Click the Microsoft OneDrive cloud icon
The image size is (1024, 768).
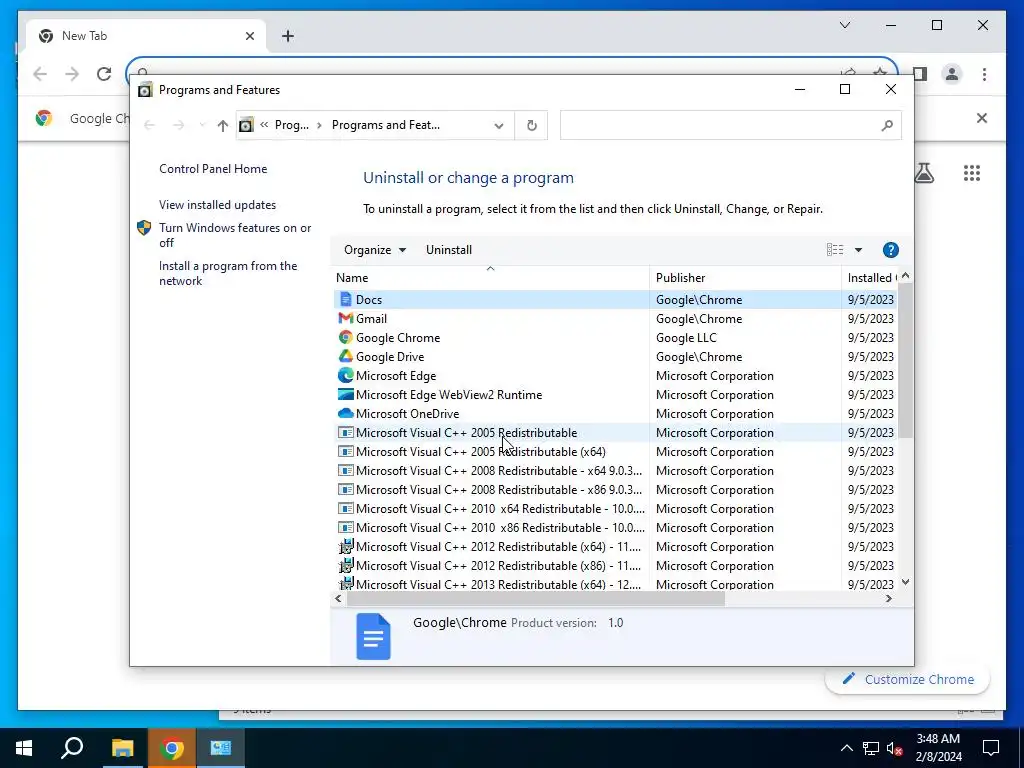click(345, 413)
